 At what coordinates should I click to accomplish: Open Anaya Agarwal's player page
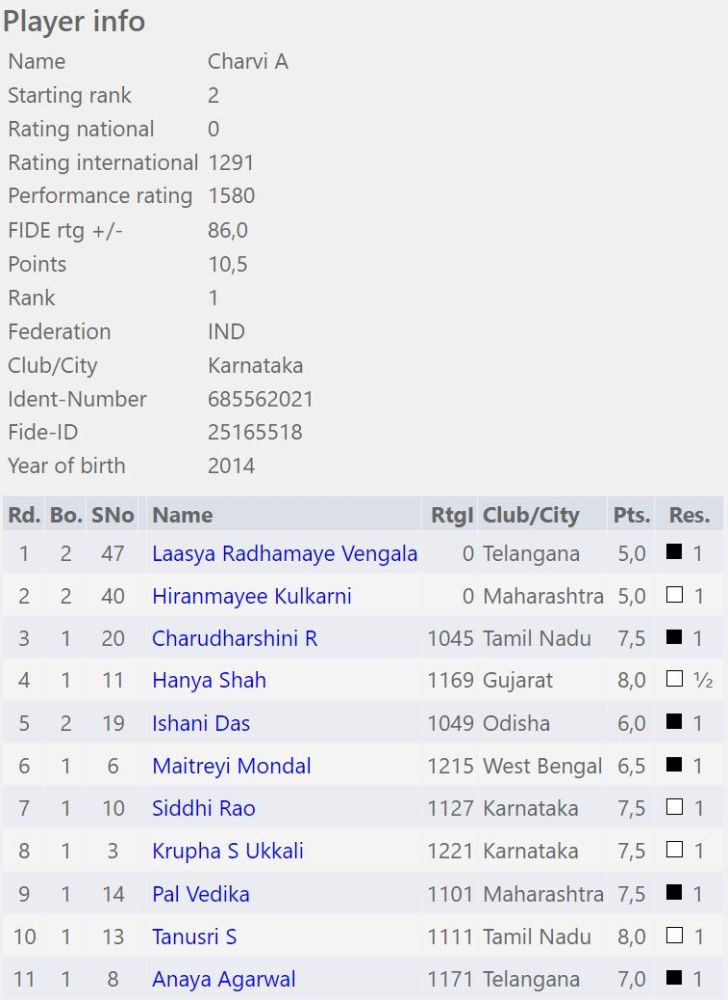point(223,979)
